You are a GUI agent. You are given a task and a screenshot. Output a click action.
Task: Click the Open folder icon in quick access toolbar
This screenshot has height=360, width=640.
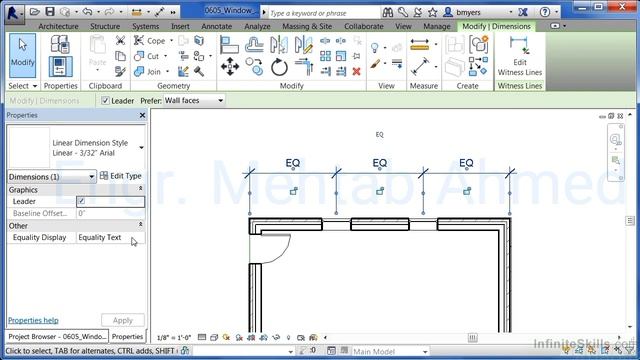pos(35,12)
